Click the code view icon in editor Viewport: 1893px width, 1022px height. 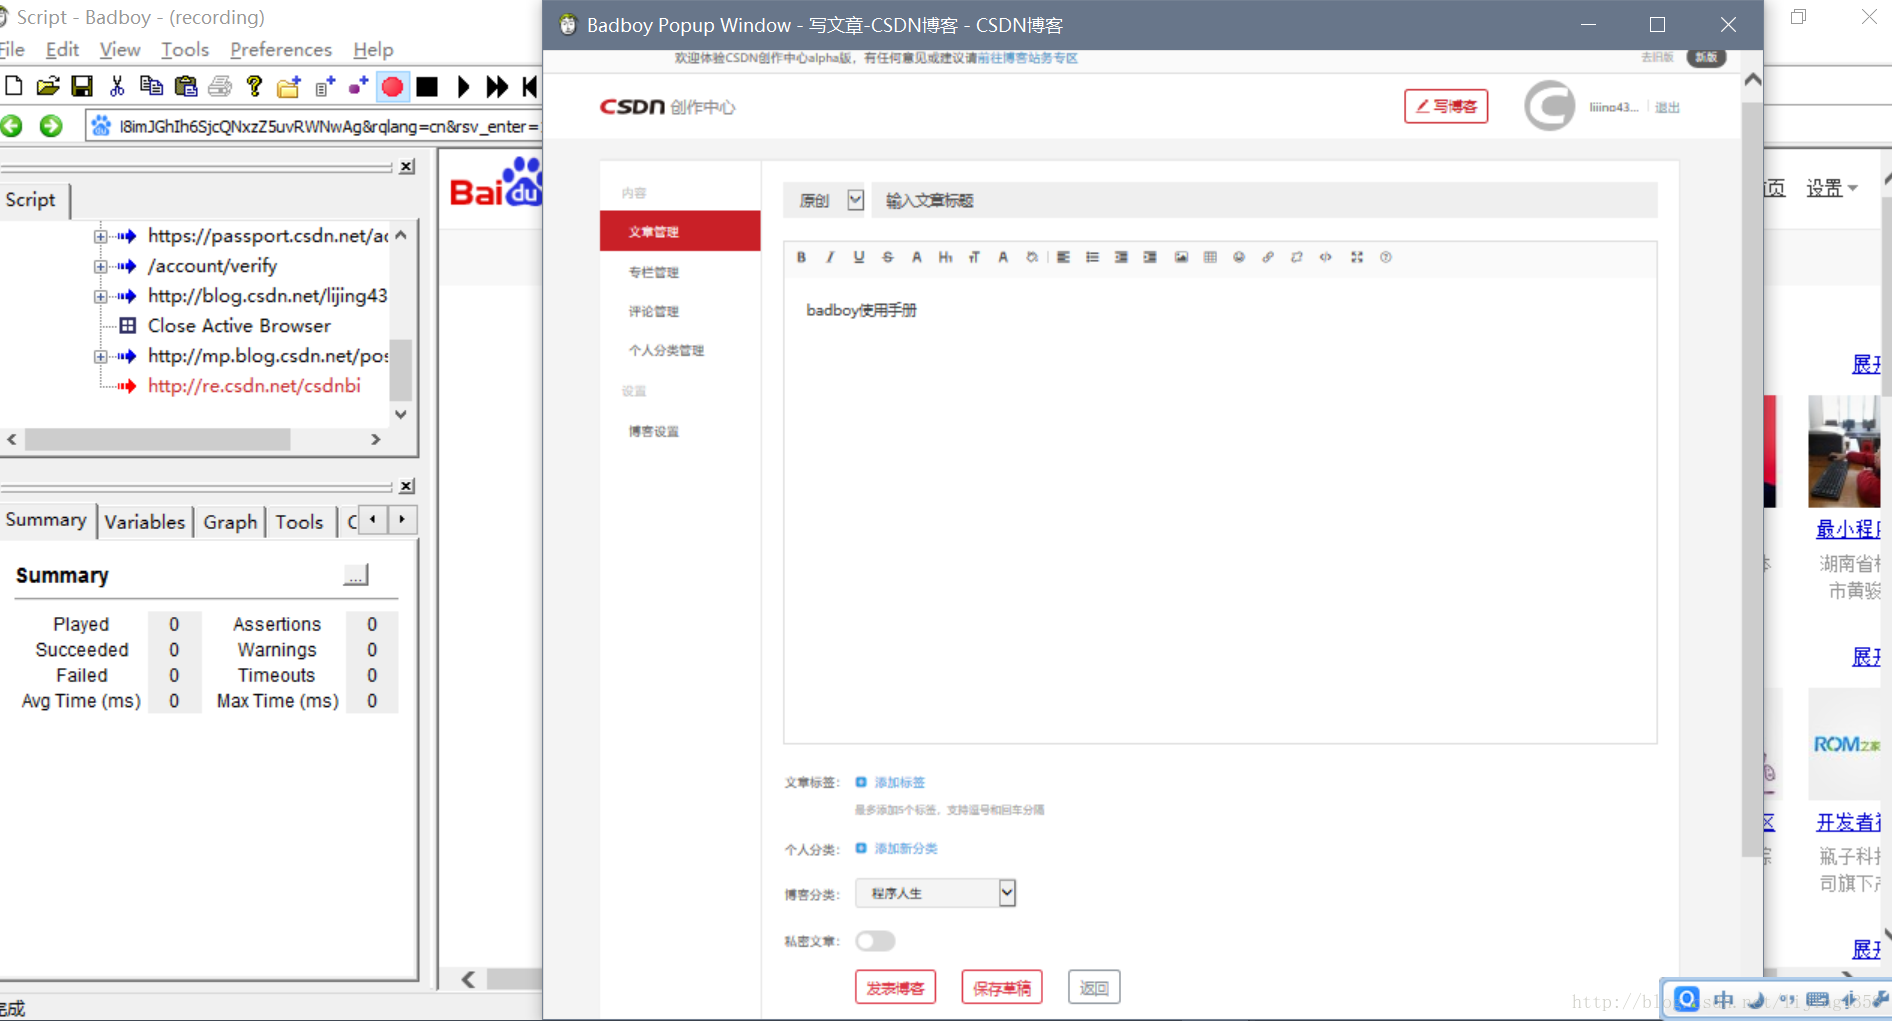point(1326,257)
